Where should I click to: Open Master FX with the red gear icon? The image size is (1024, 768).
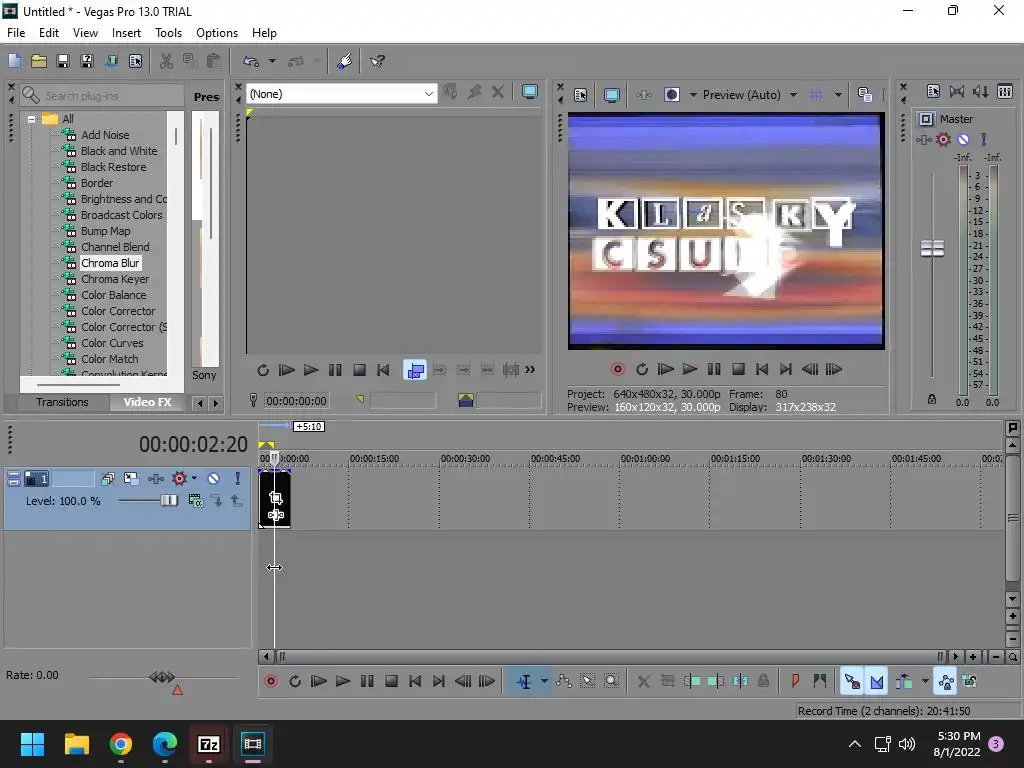[943, 139]
